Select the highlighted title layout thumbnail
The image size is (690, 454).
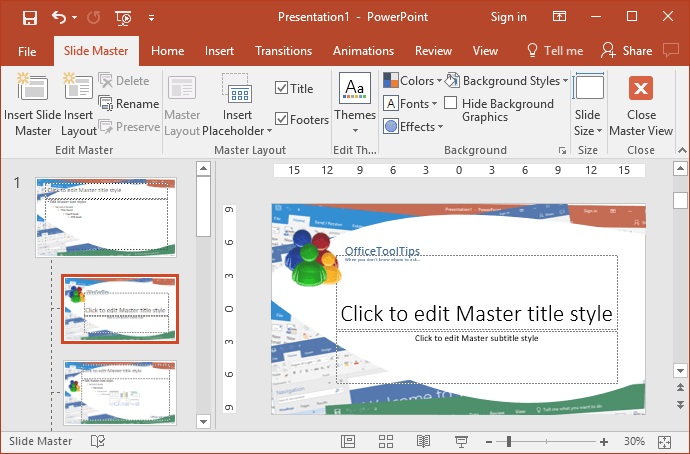point(120,309)
